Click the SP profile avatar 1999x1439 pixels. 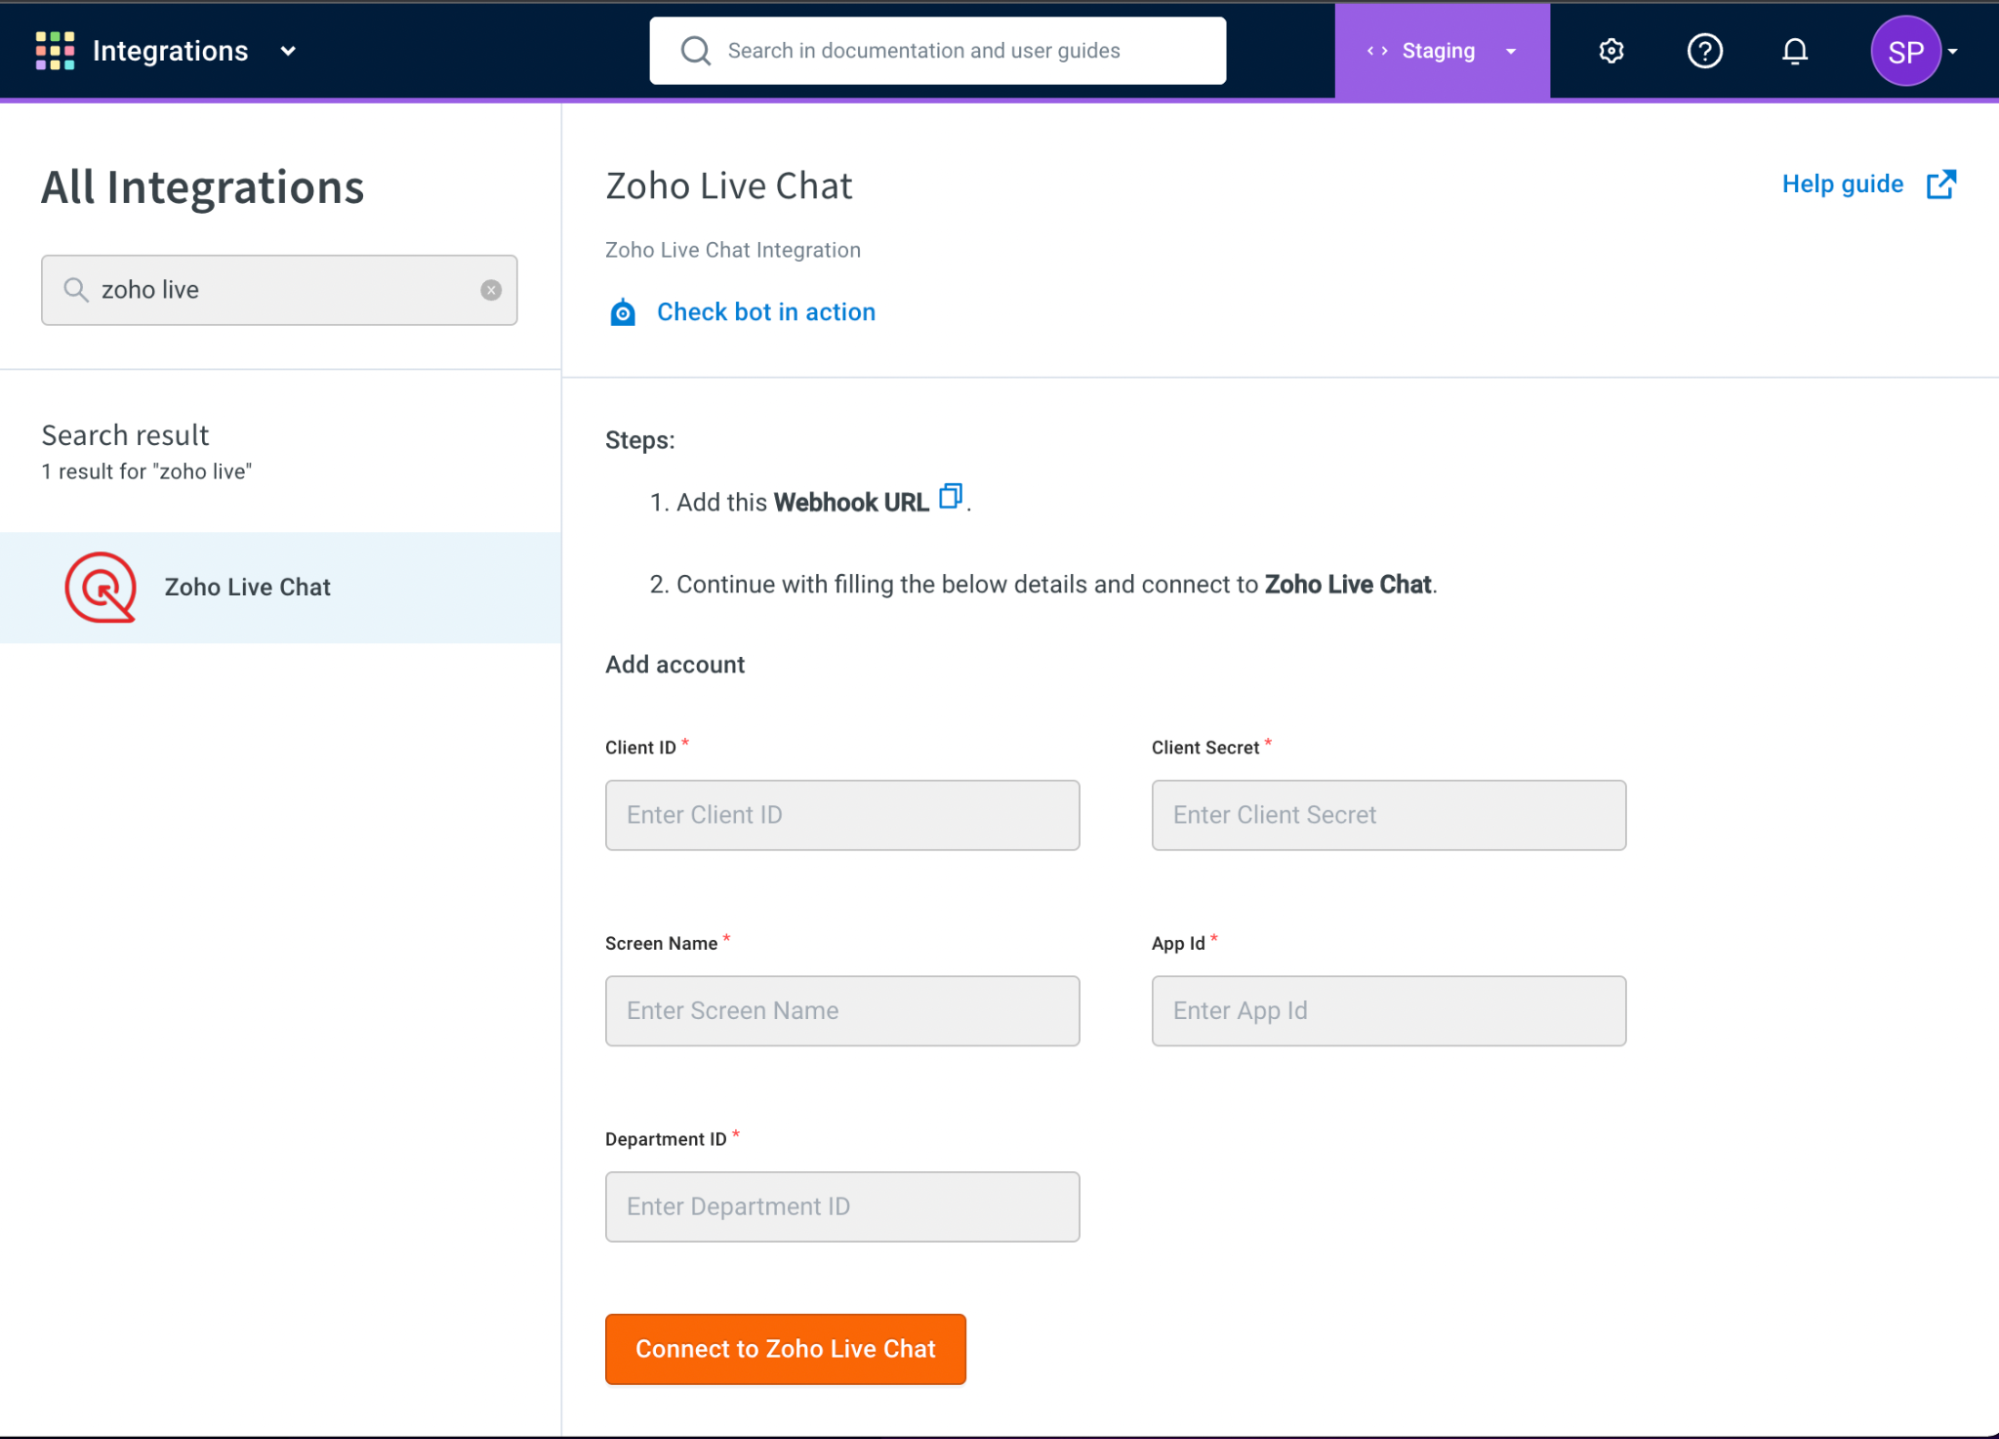[1906, 51]
